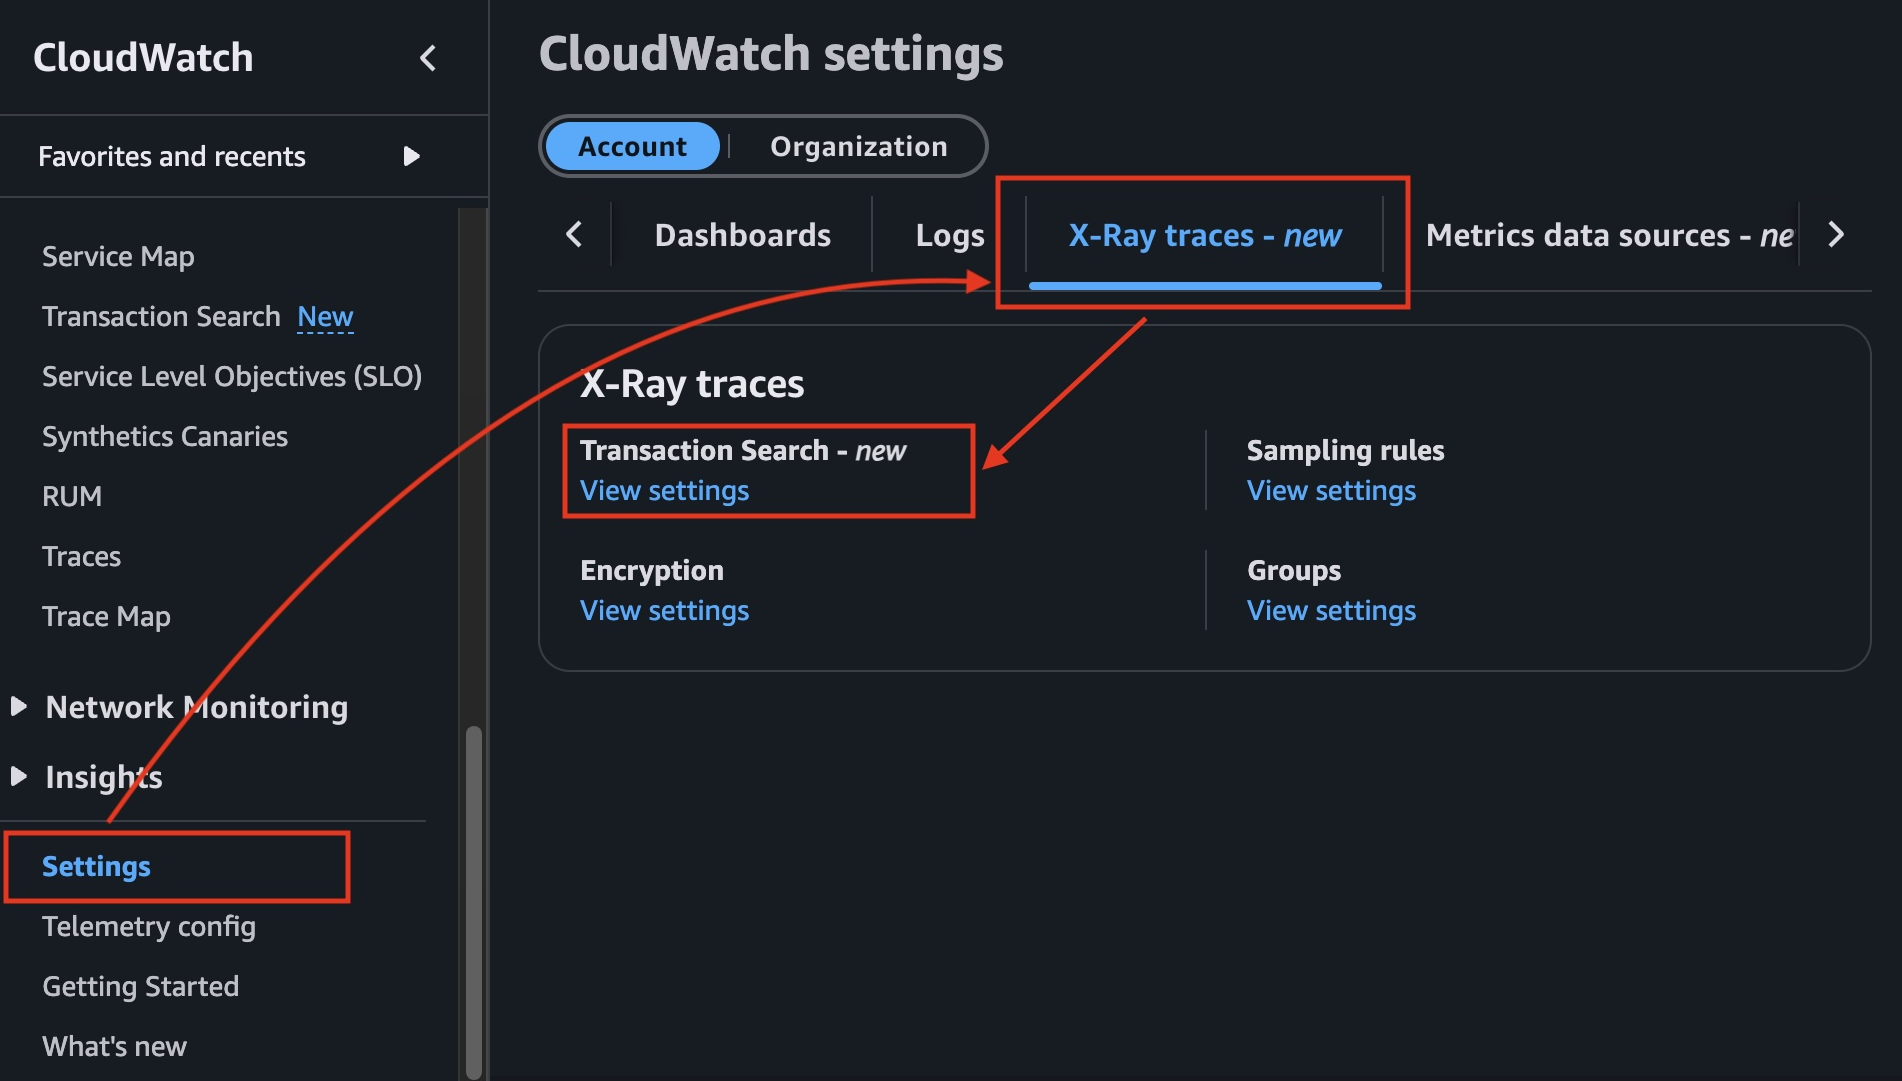Collapse the CloudWatch sidebar panel

pos(428,58)
